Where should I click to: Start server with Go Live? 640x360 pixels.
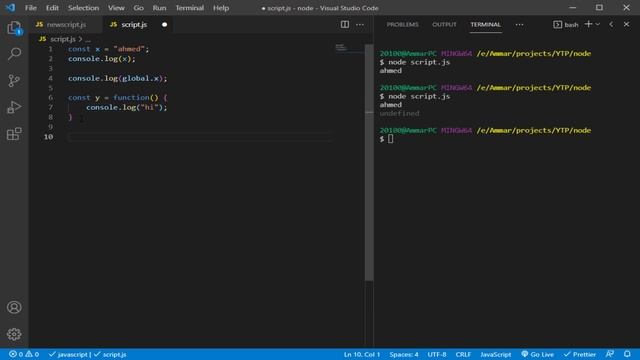click(538, 354)
